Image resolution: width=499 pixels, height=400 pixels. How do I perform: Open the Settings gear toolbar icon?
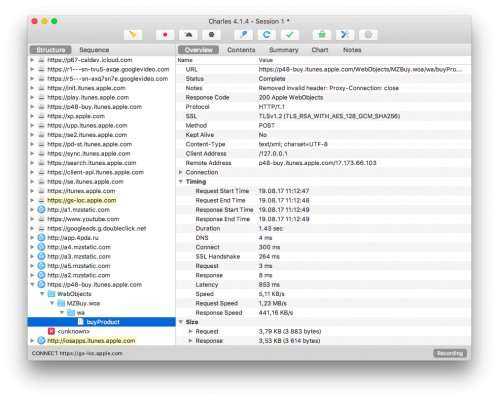(368, 35)
